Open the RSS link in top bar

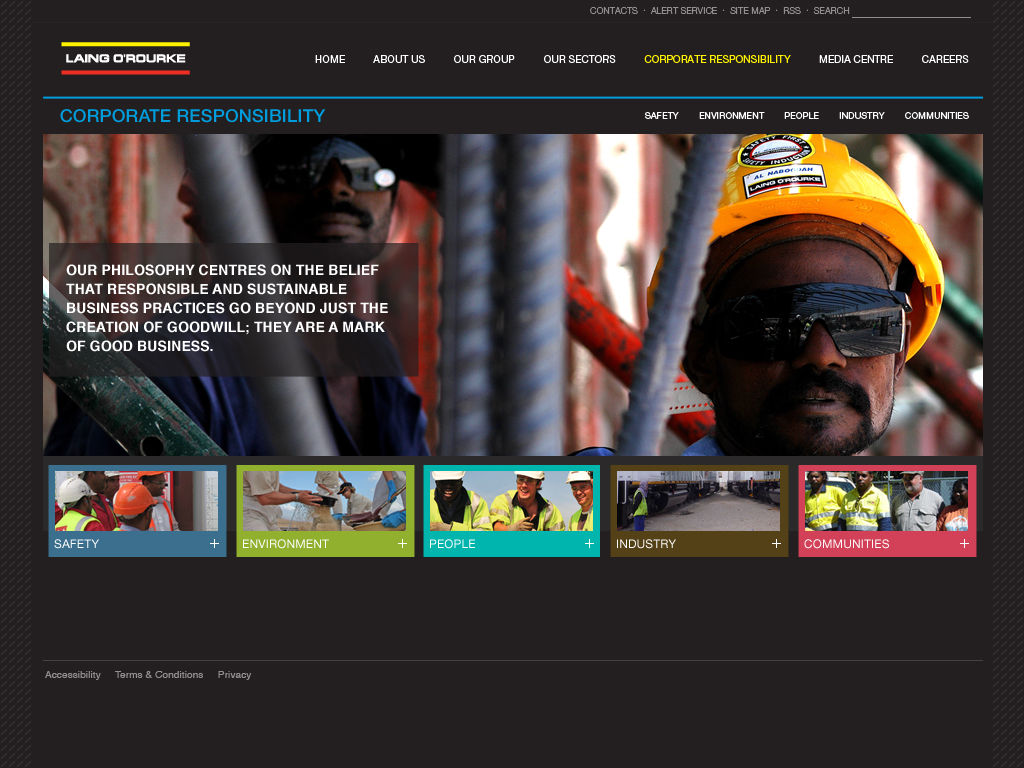791,11
